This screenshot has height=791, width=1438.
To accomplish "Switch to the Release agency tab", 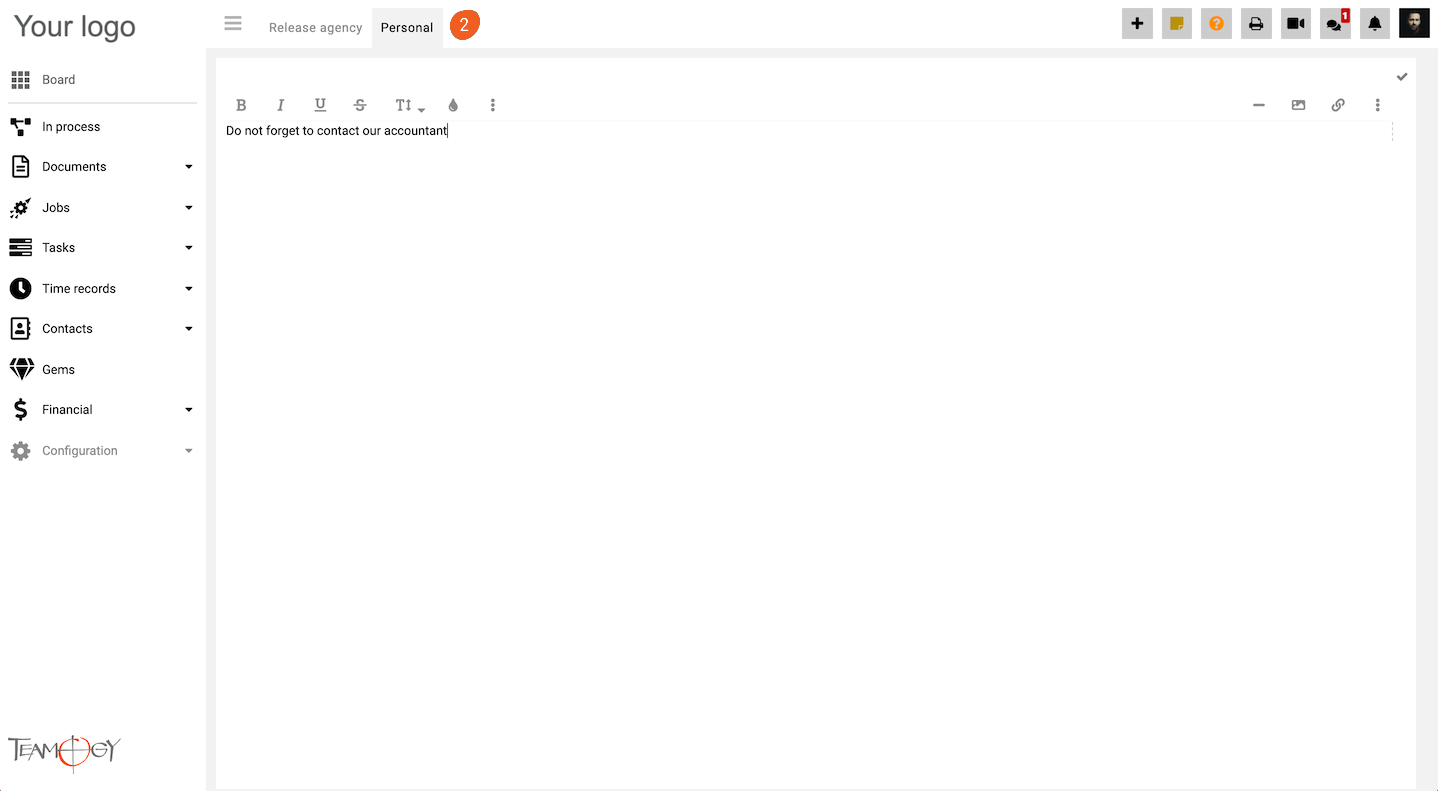I will point(315,28).
